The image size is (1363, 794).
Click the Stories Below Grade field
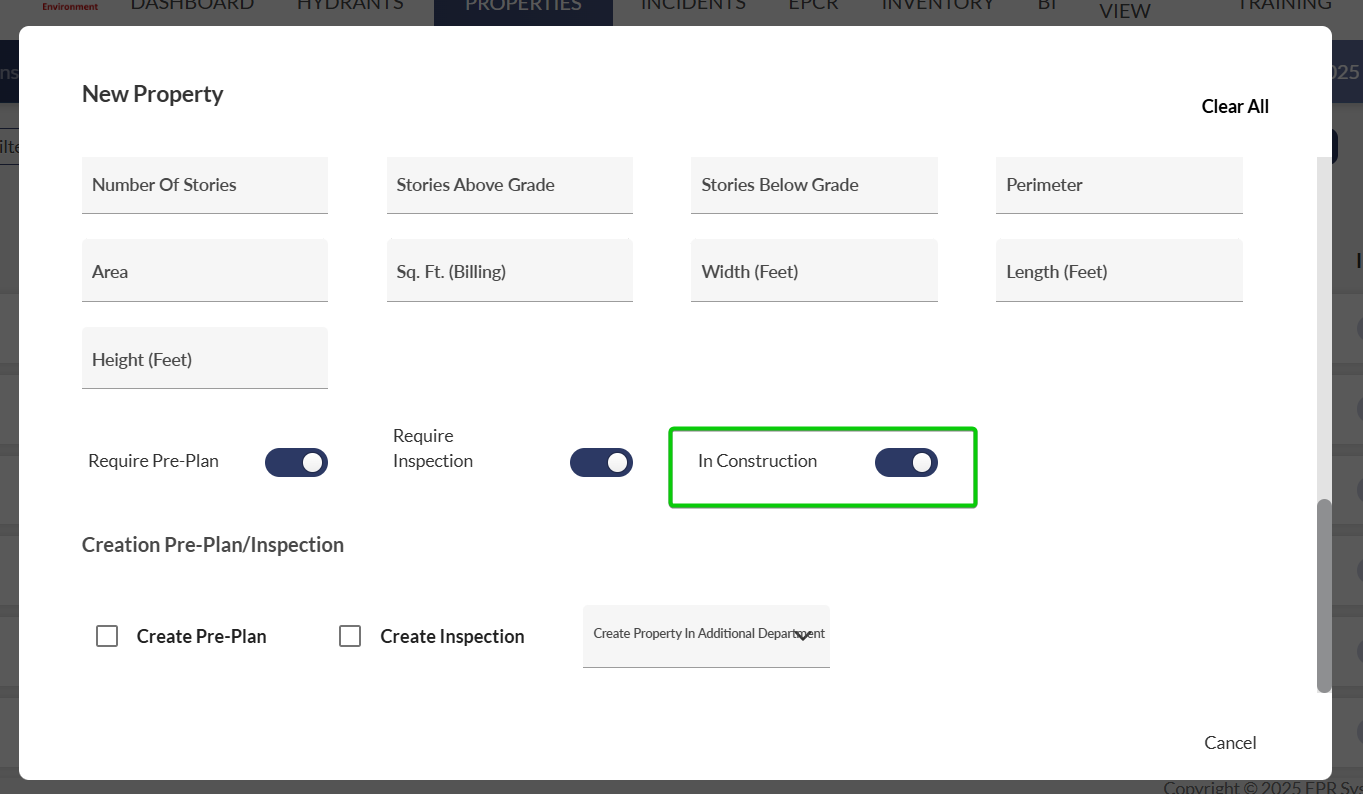(x=814, y=185)
